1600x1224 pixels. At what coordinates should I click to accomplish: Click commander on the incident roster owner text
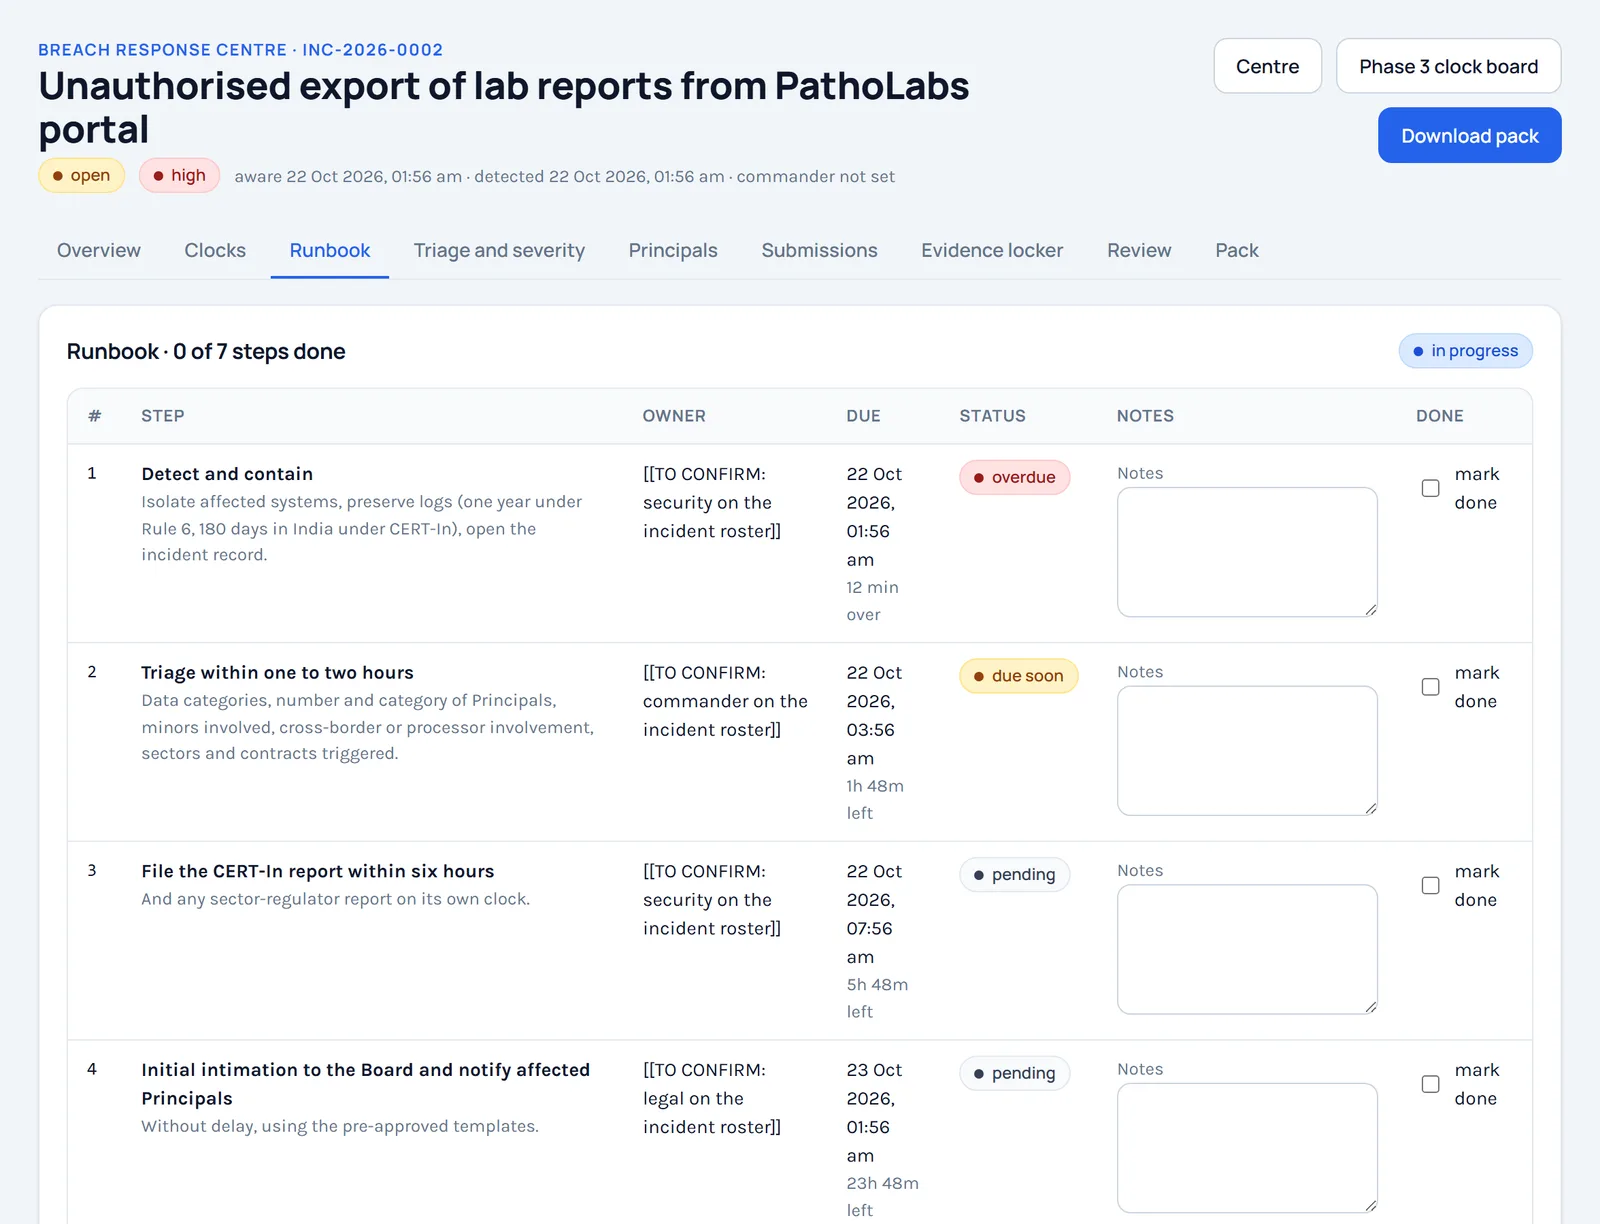pos(725,701)
